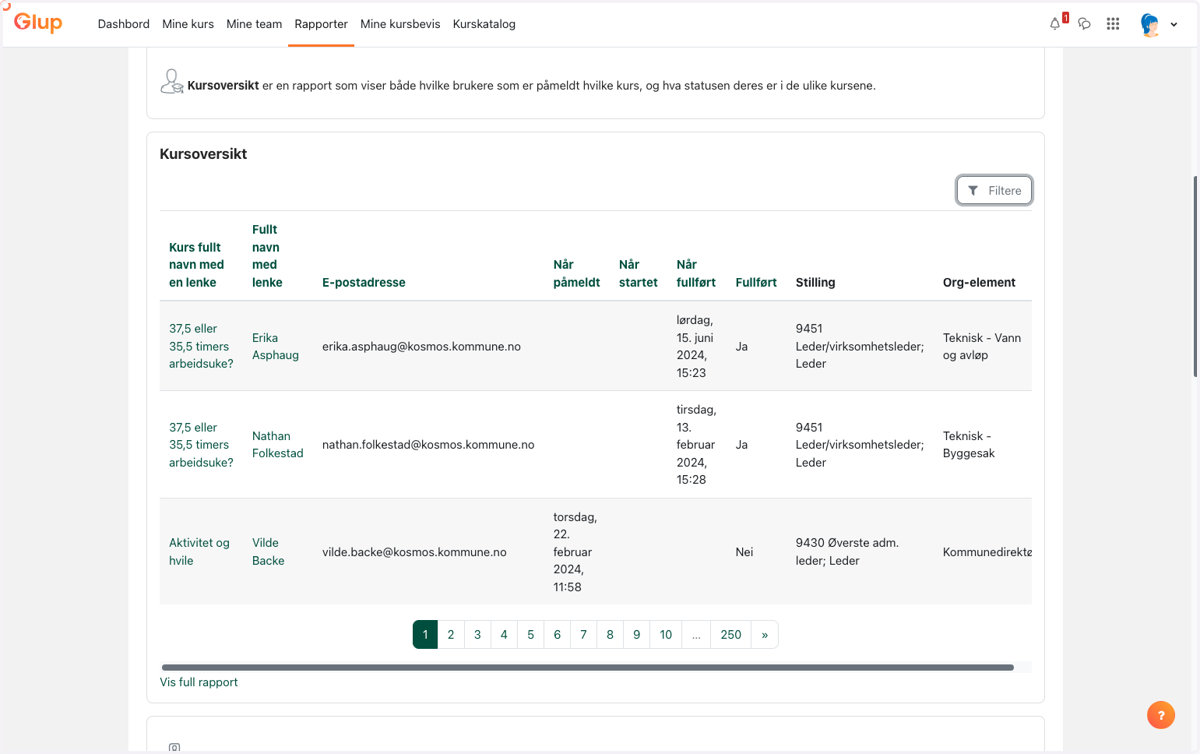The image size is (1200, 754).
Task: Sort by Når fullført column
Action: coord(696,274)
